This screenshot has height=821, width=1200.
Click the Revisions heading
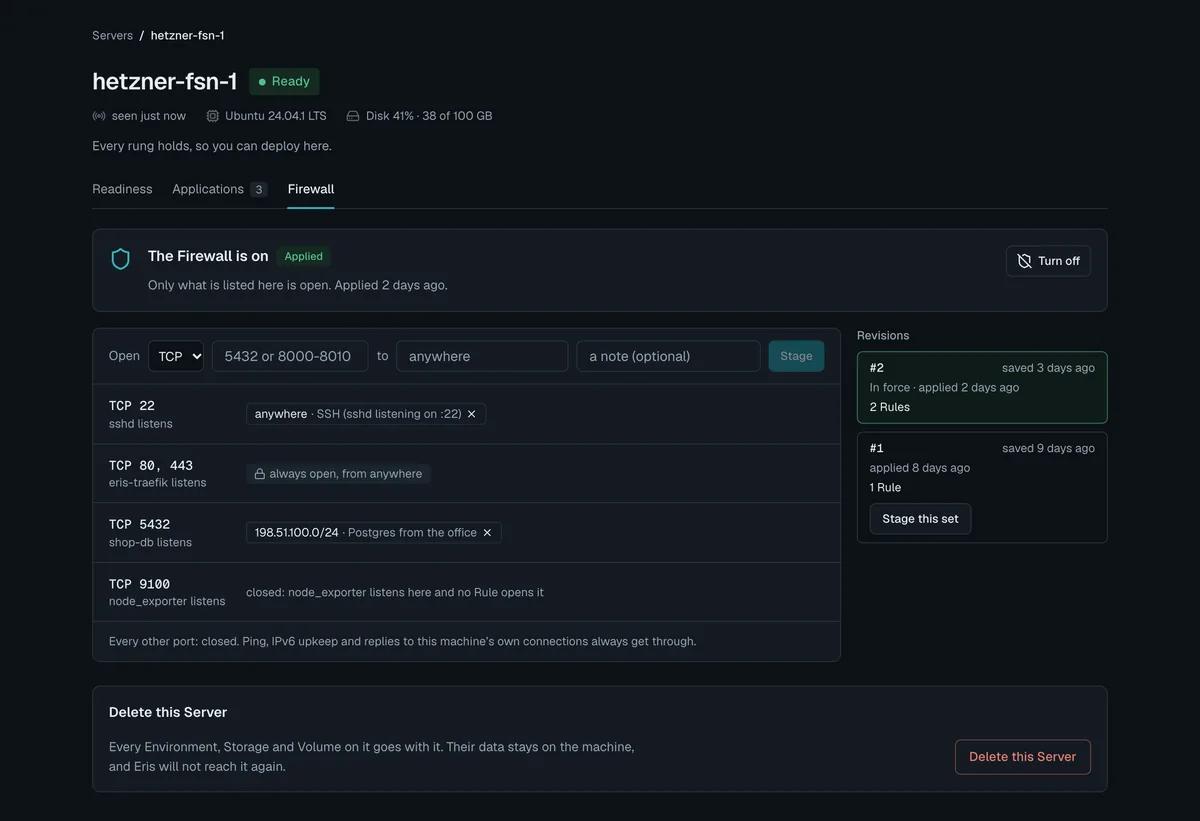(x=883, y=336)
